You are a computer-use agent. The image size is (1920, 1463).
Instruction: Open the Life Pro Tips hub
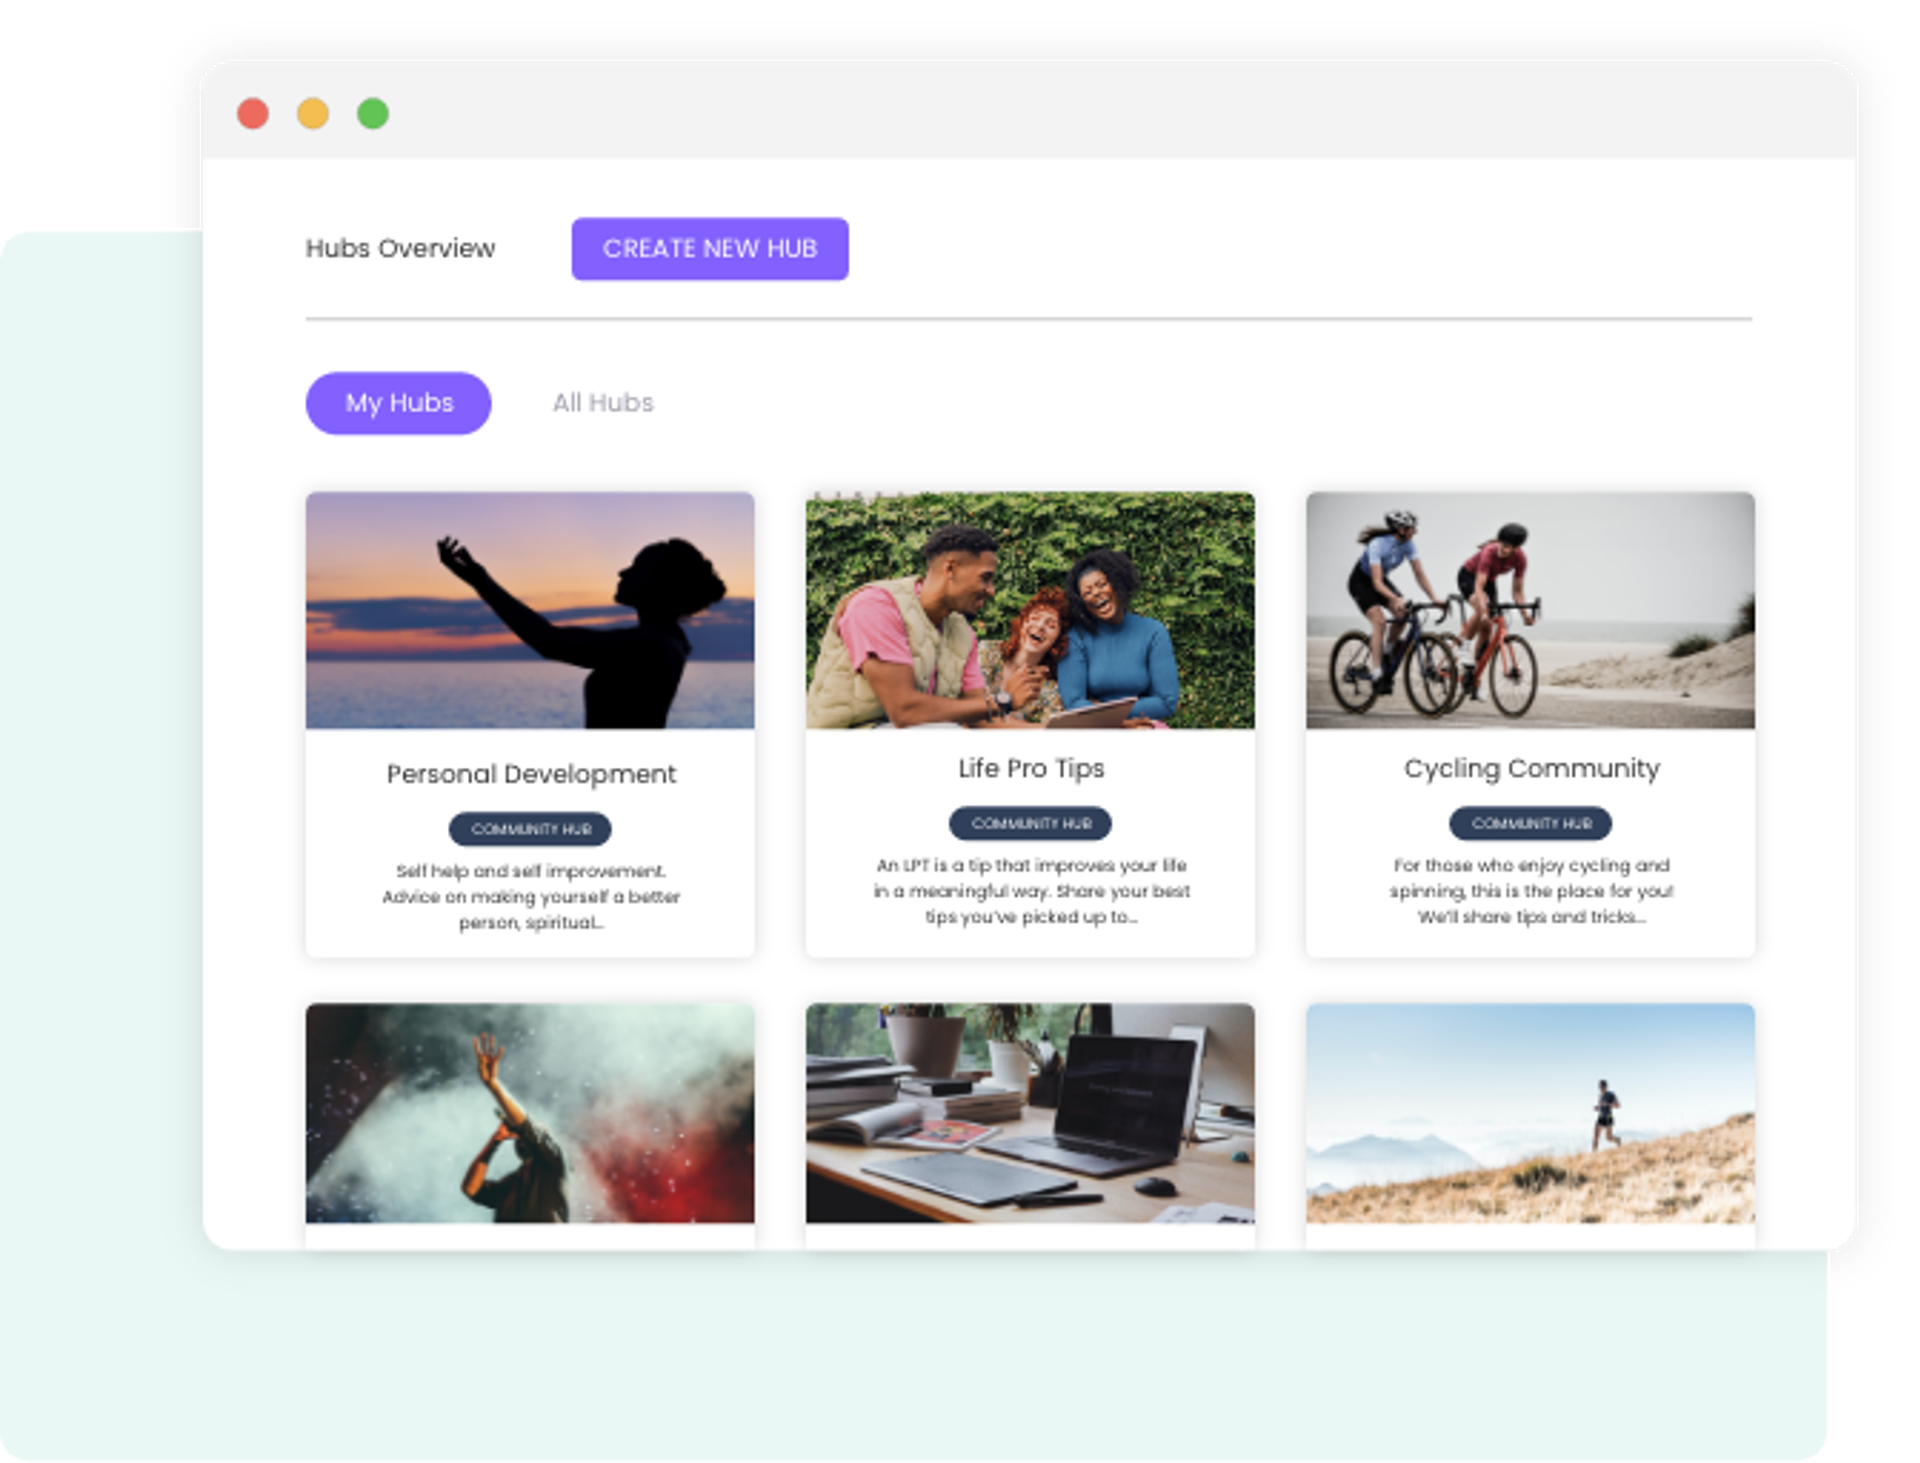pyautogui.click(x=1030, y=768)
